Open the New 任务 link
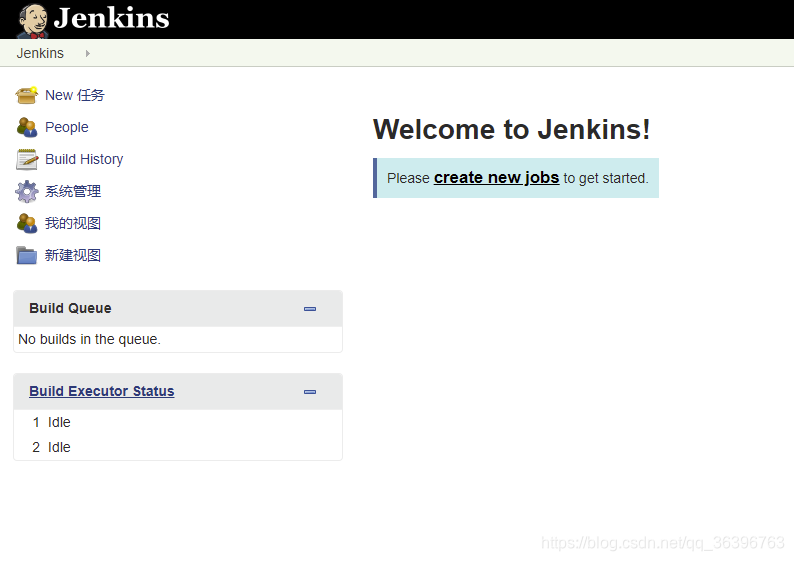The image size is (794, 561). [74, 95]
